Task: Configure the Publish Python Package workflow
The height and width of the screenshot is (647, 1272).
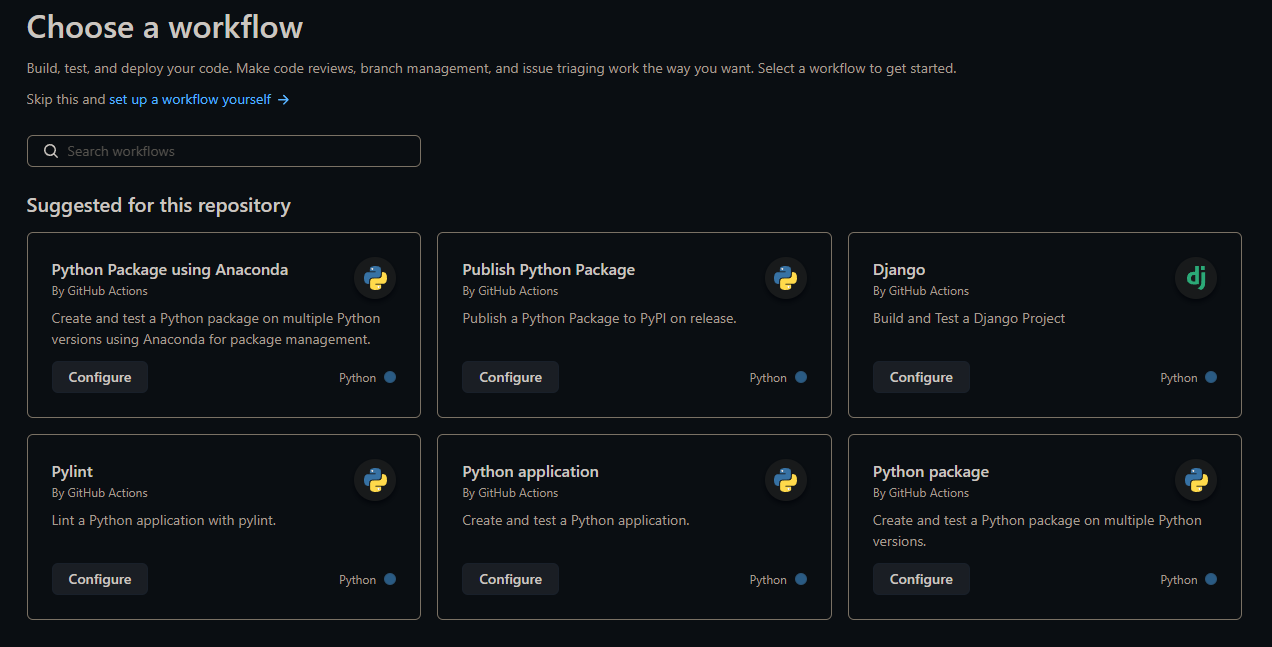Action: pyautogui.click(x=510, y=377)
